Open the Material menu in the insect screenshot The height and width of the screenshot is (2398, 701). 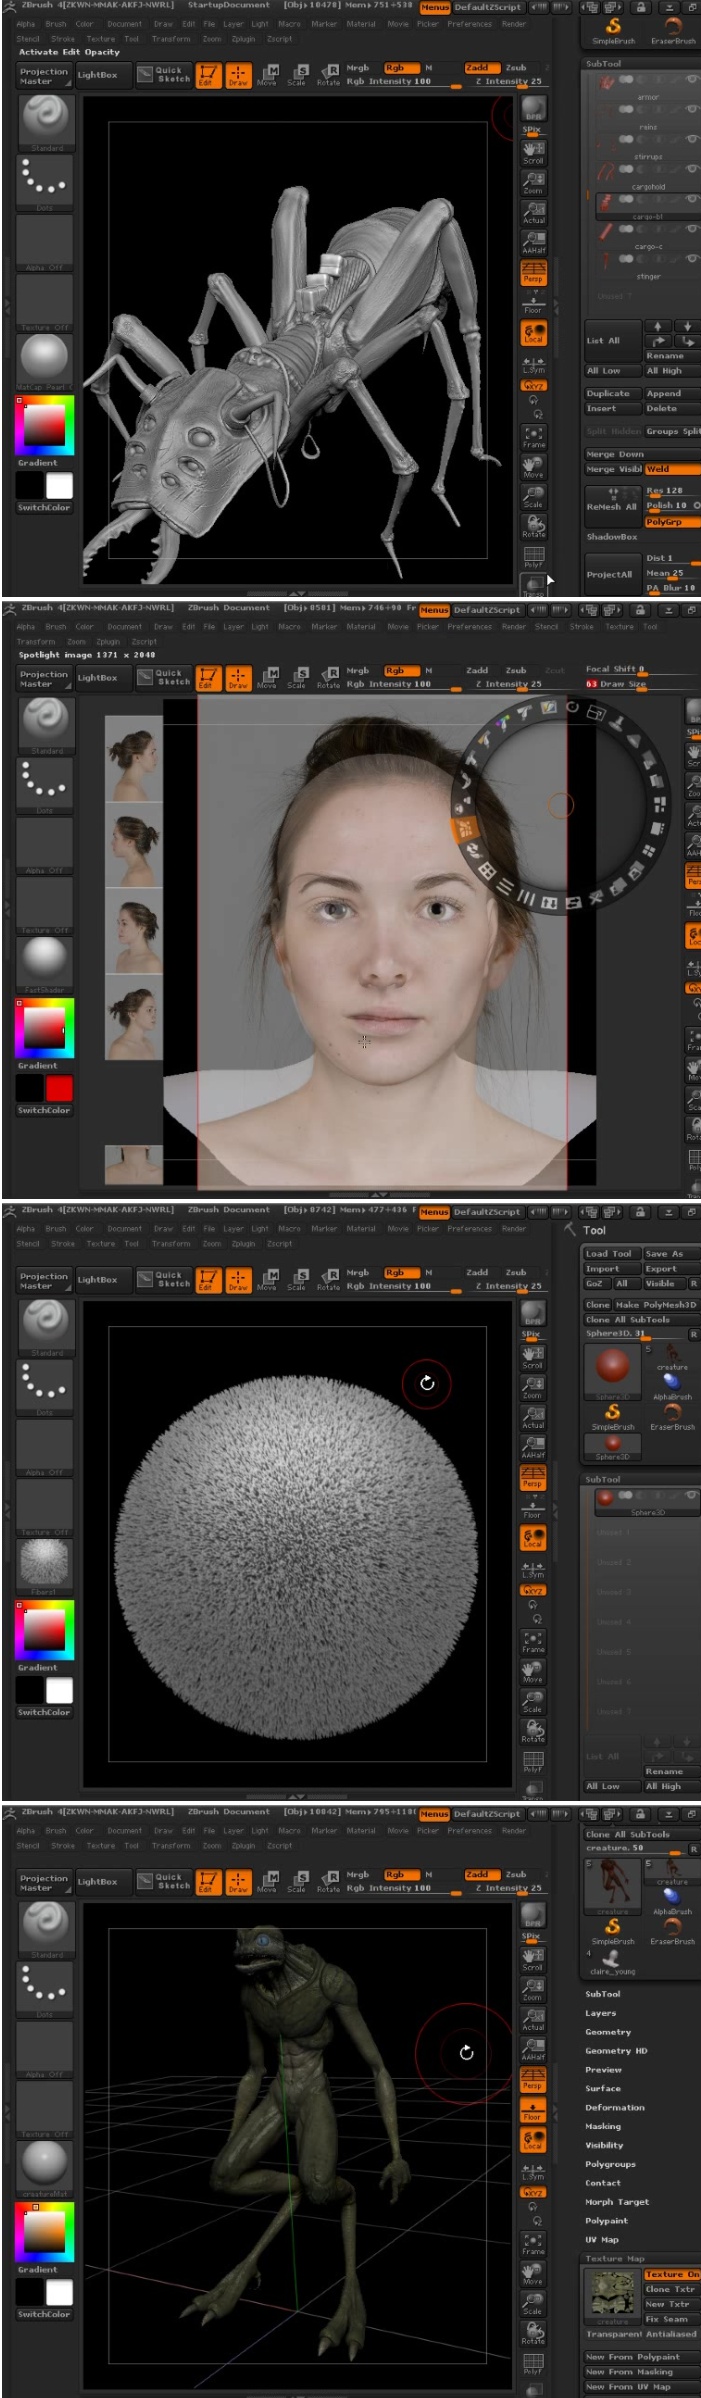click(361, 24)
